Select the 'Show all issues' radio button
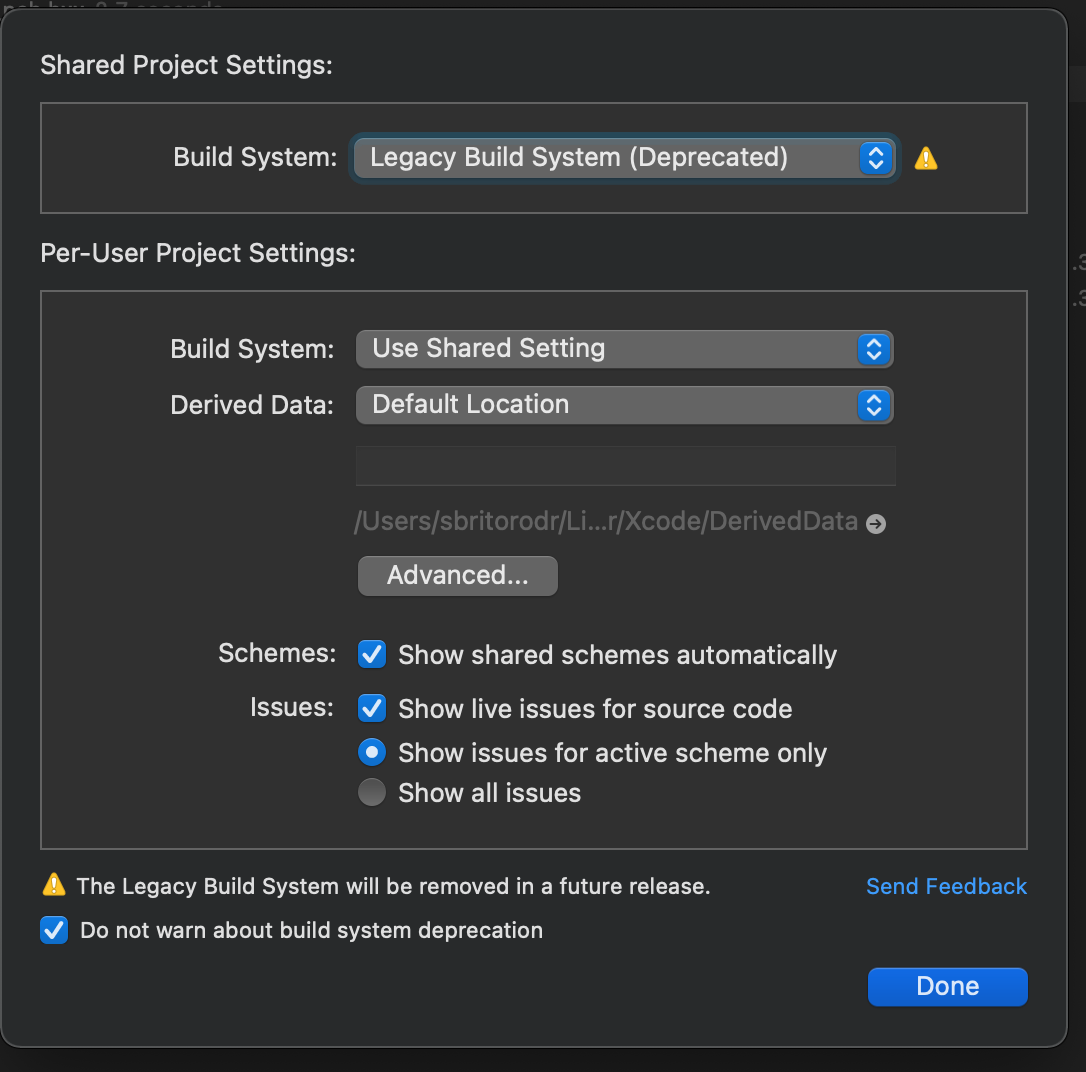This screenshot has height=1072, width=1086. (371, 792)
